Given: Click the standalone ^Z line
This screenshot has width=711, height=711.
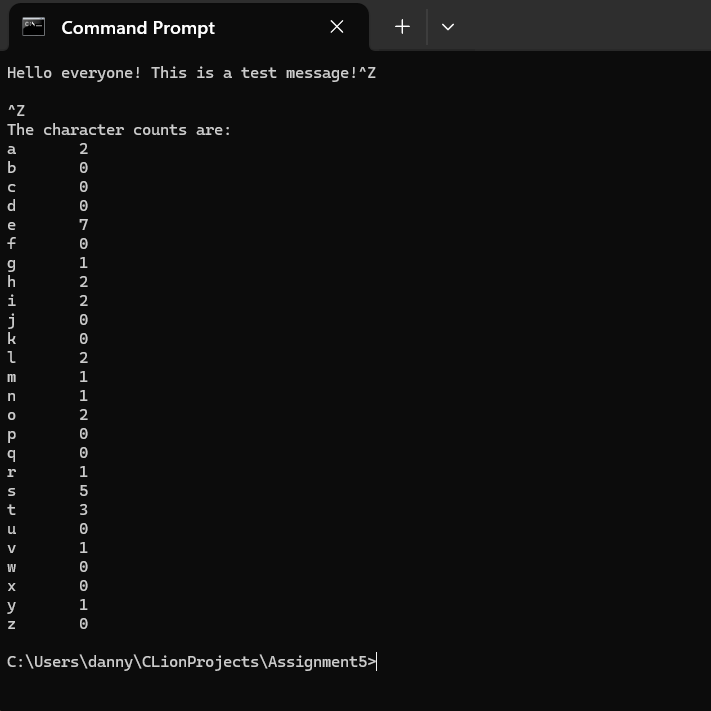Looking at the screenshot, I should click(x=16, y=111).
